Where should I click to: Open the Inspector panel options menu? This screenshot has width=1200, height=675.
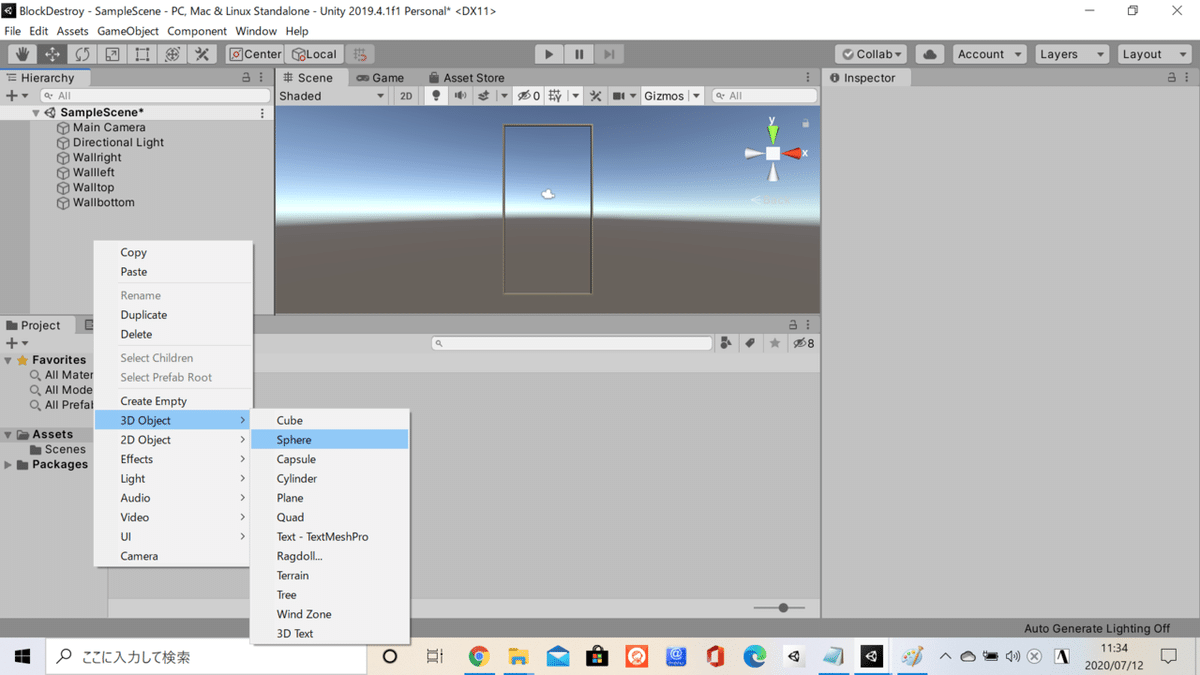point(1187,77)
